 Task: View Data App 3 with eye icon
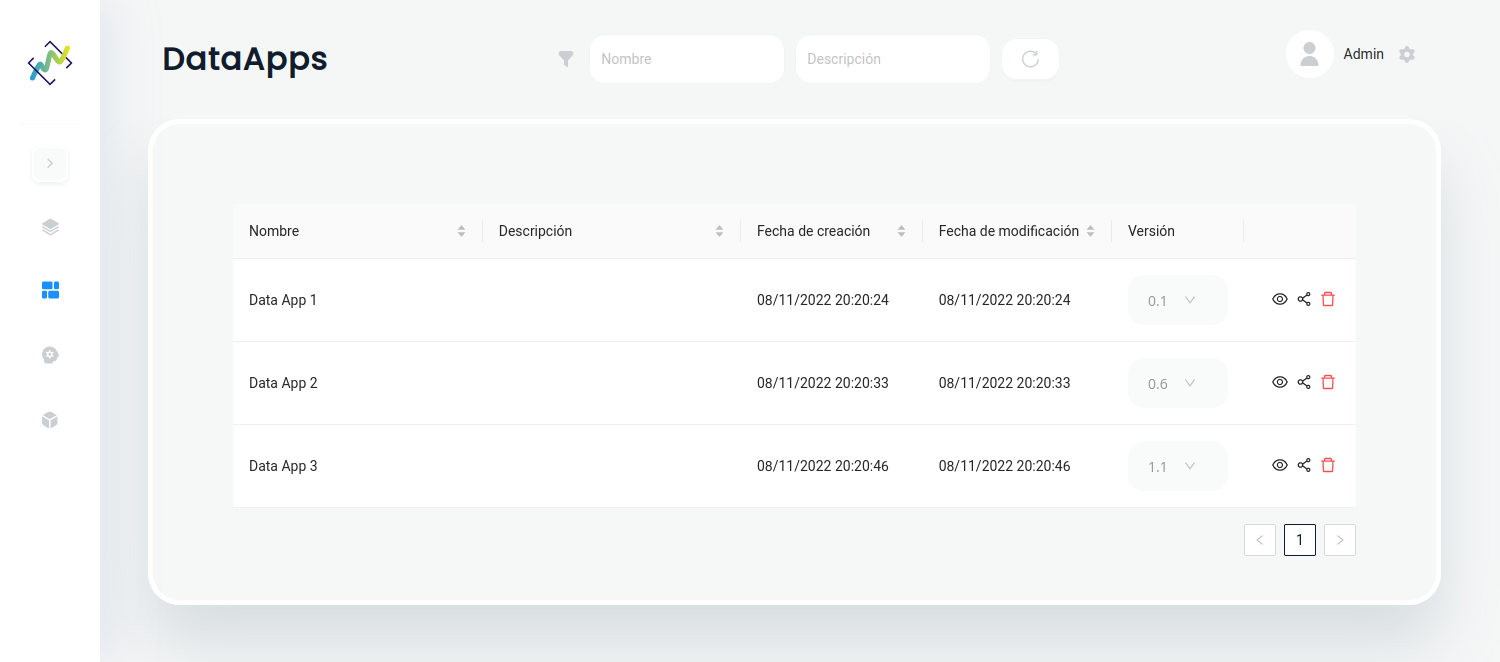pyautogui.click(x=1279, y=465)
